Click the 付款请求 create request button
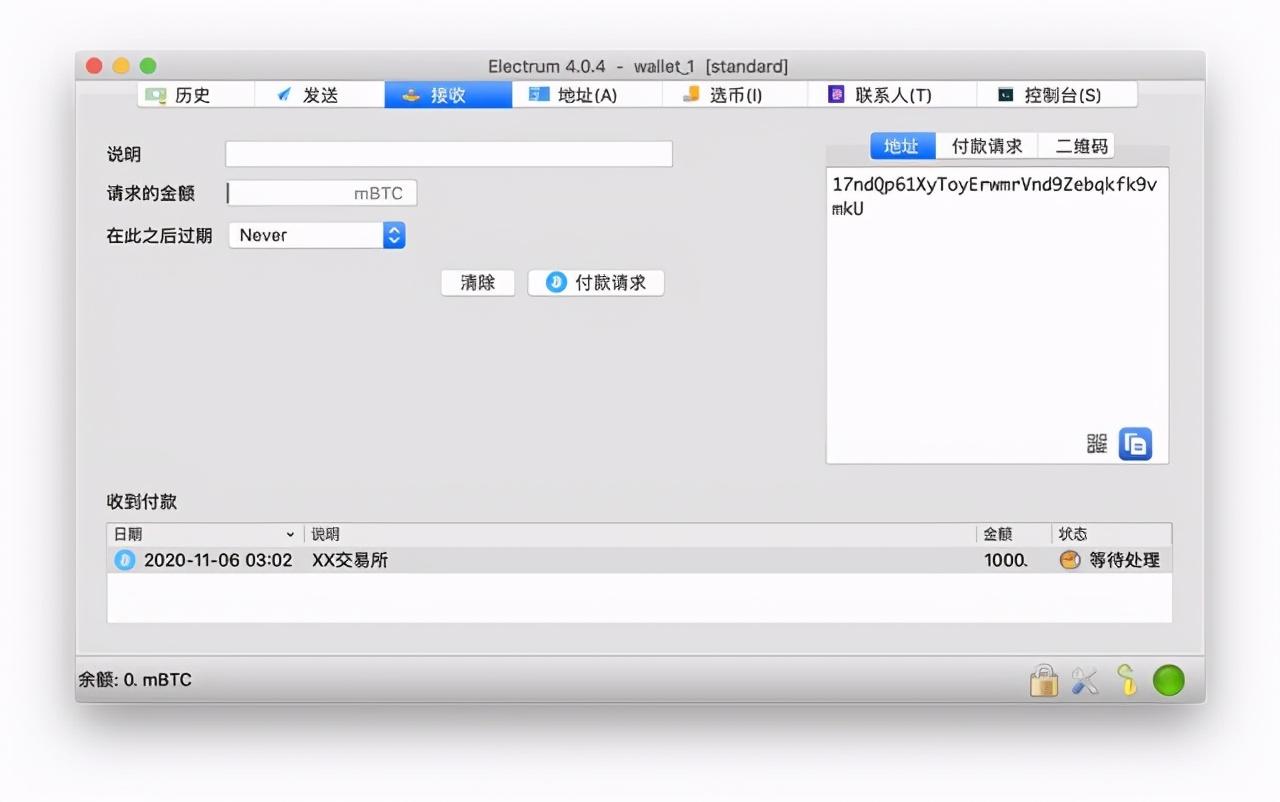Screen dimensions: 1280x802 [x=596, y=282]
